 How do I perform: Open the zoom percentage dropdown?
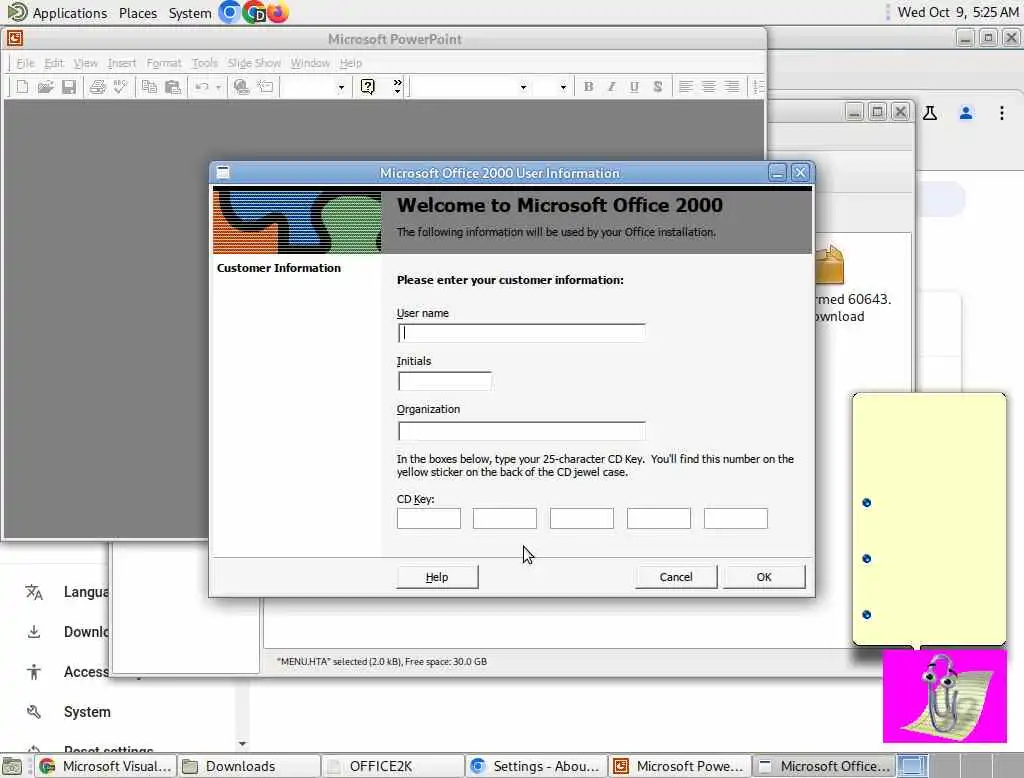coord(341,87)
